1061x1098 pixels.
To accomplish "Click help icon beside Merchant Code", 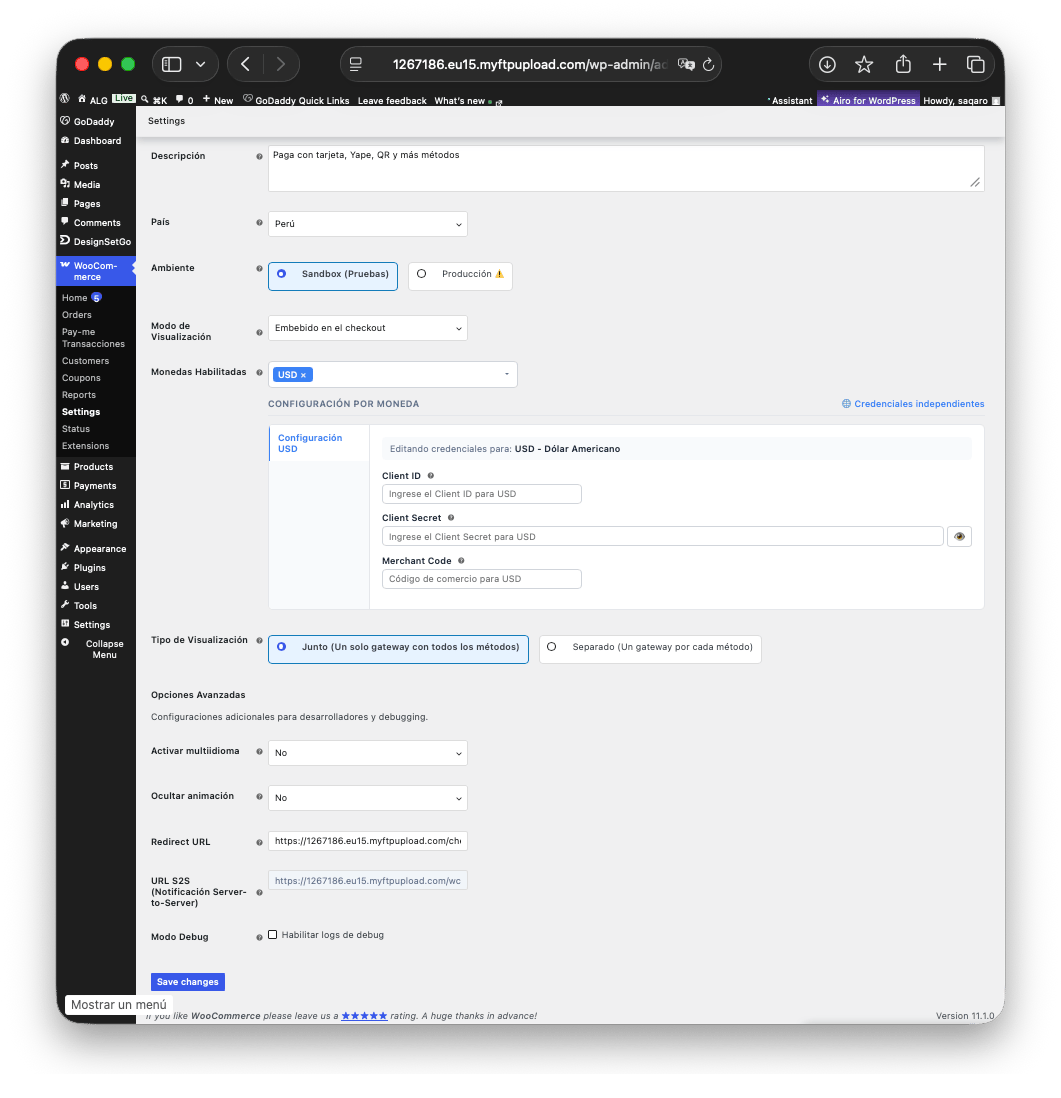I will click(462, 560).
